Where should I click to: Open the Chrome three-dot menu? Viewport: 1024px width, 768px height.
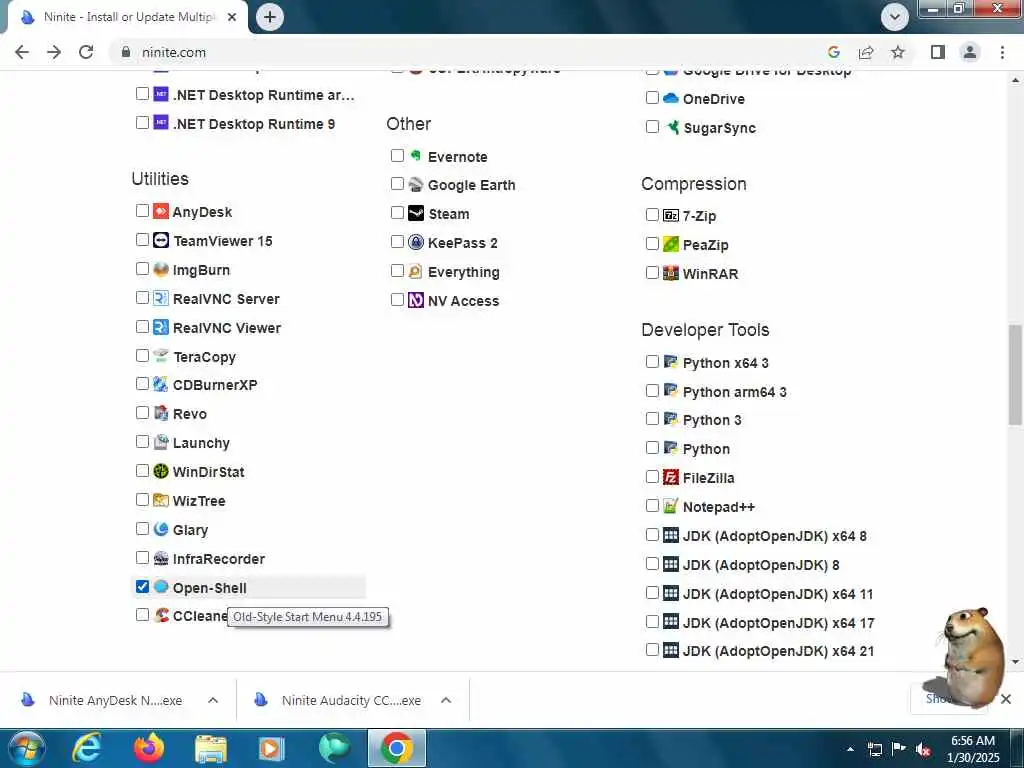click(1002, 52)
